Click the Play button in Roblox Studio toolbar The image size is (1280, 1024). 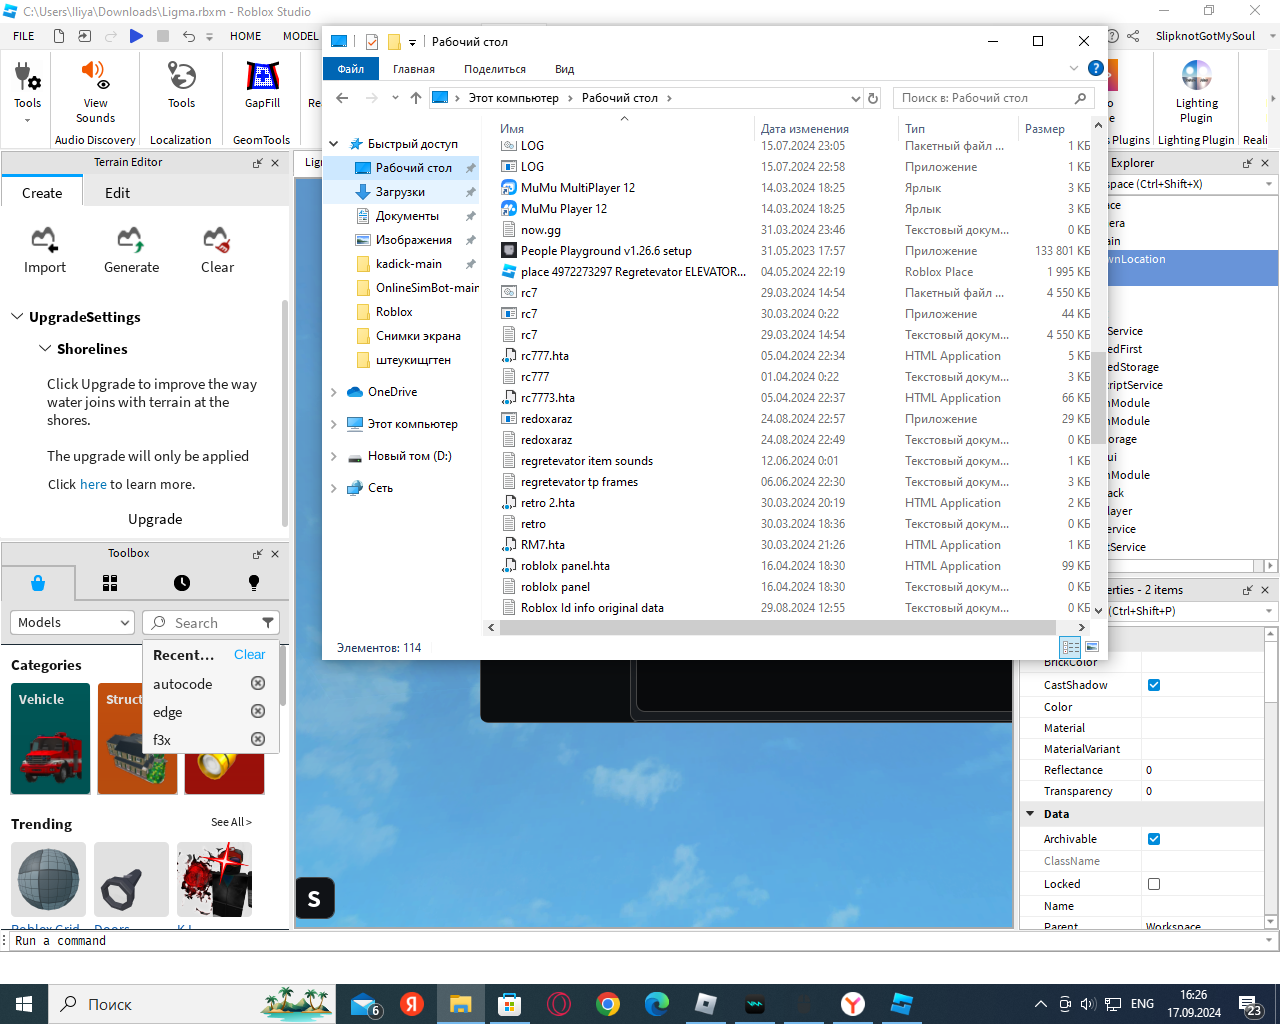136,36
